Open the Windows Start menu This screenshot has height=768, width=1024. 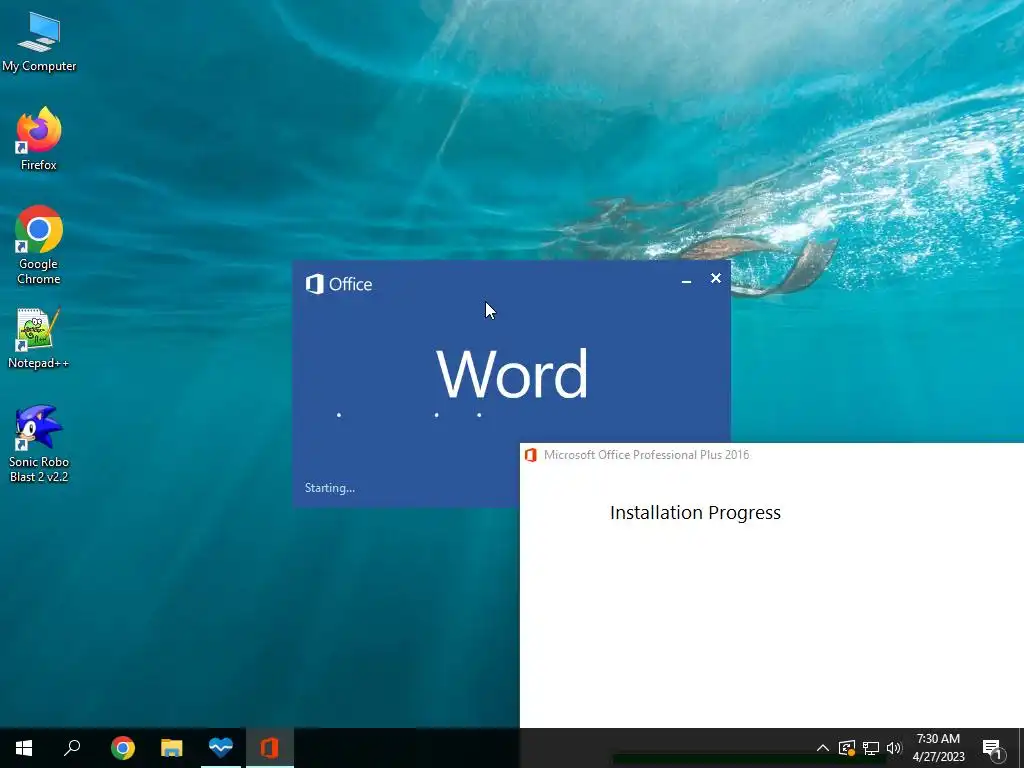click(x=24, y=748)
